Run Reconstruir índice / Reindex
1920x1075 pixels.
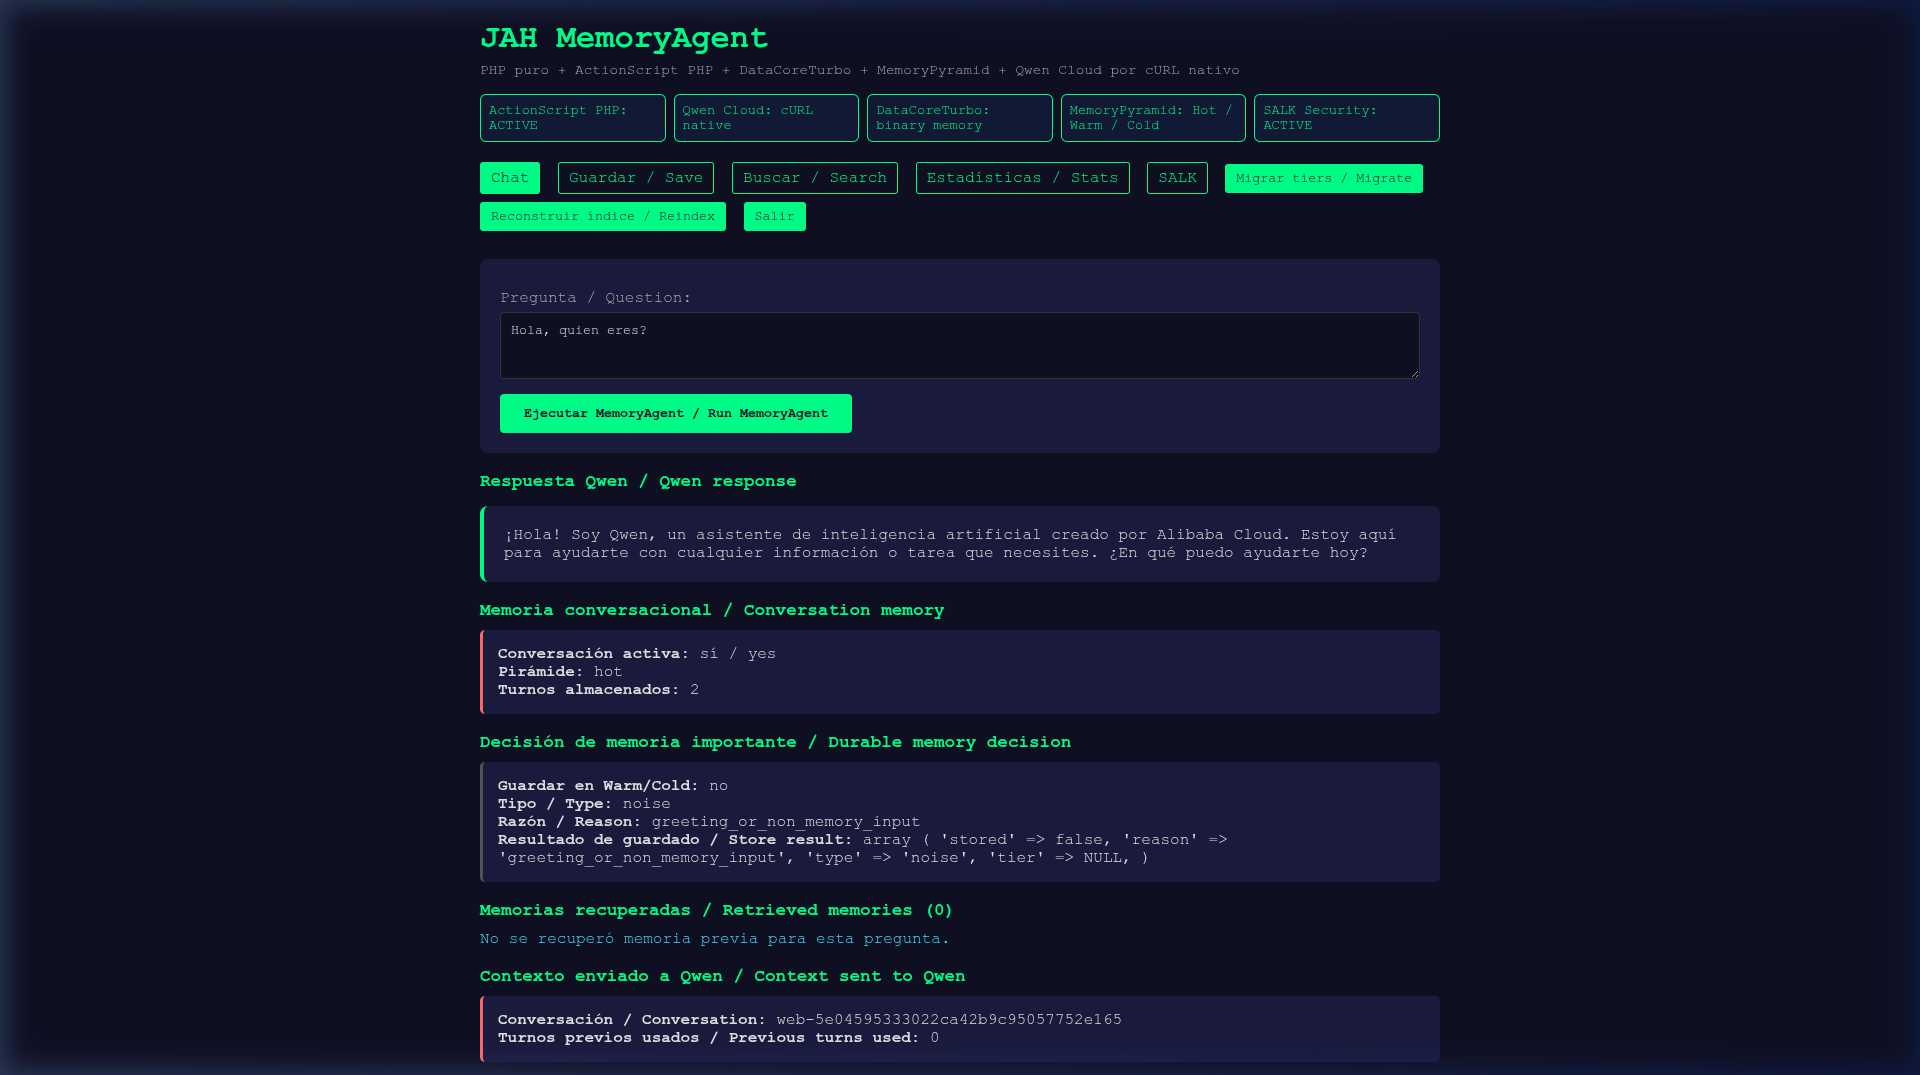603,216
